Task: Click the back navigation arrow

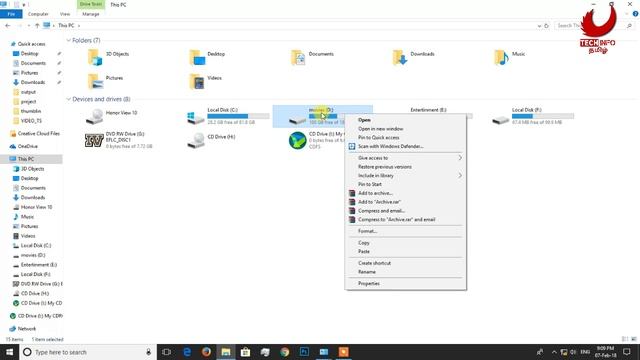Action: point(8,25)
